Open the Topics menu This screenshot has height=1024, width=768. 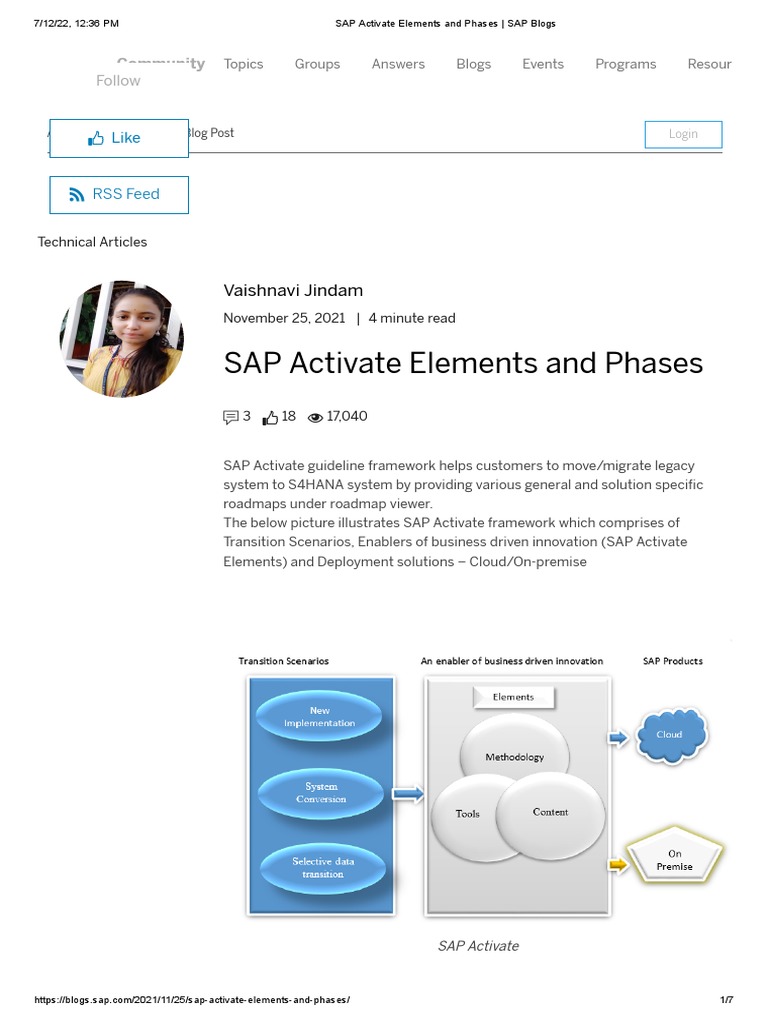coord(243,64)
